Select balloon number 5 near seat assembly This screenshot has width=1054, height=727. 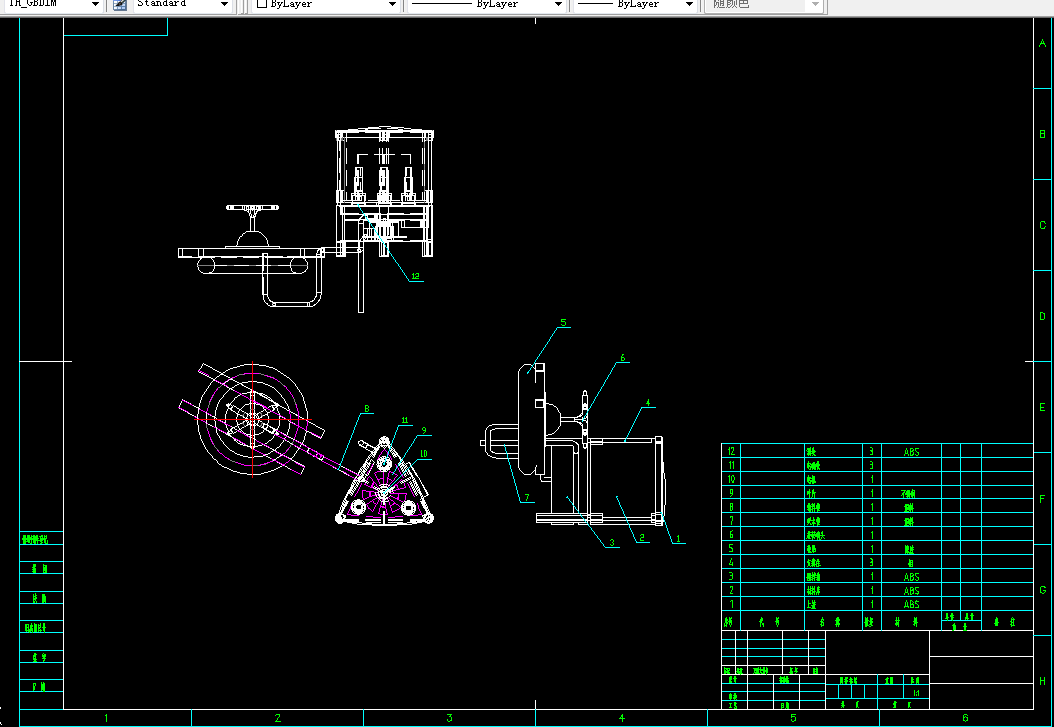(563, 323)
